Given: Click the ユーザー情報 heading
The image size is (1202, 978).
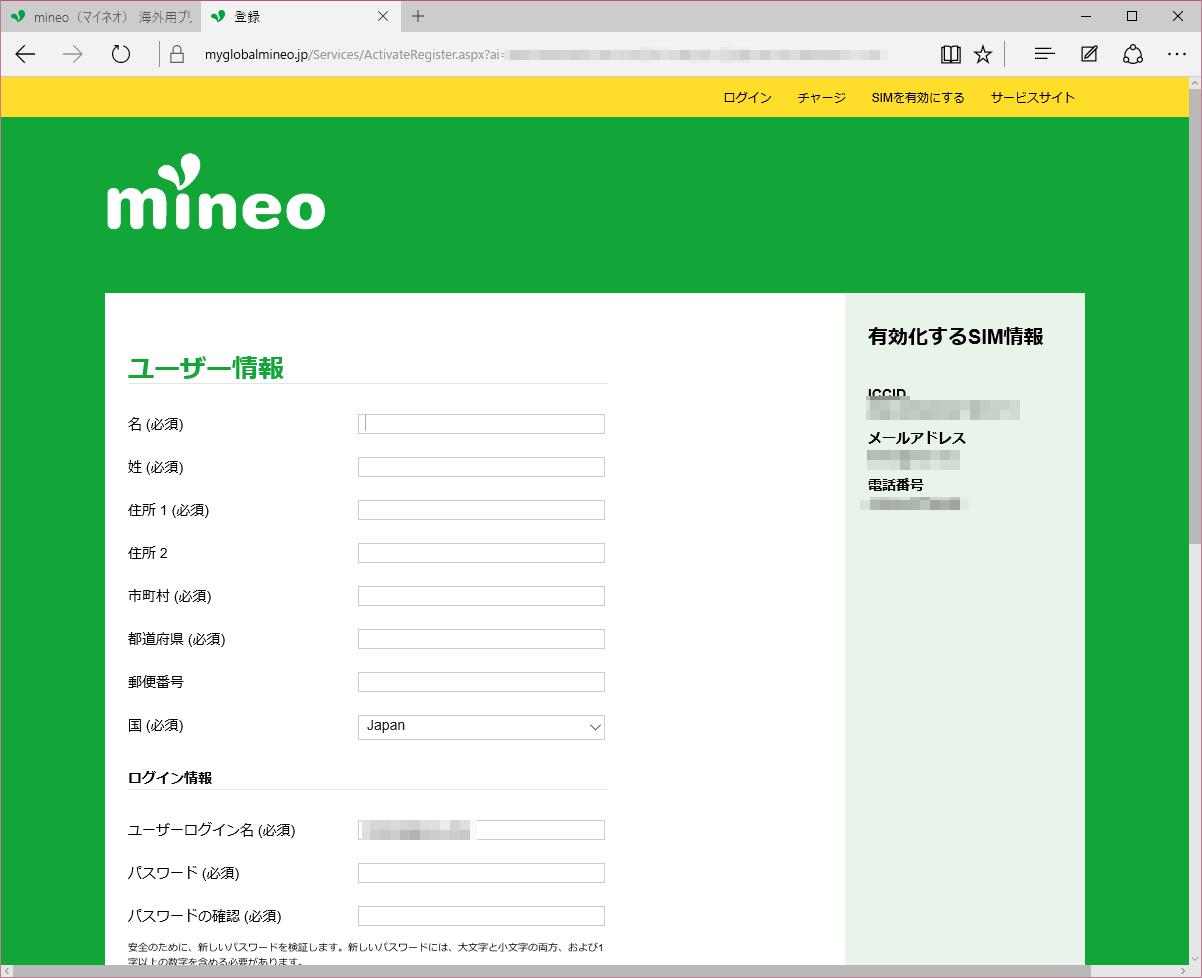Looking at the screenshot, I should (206, 368).
